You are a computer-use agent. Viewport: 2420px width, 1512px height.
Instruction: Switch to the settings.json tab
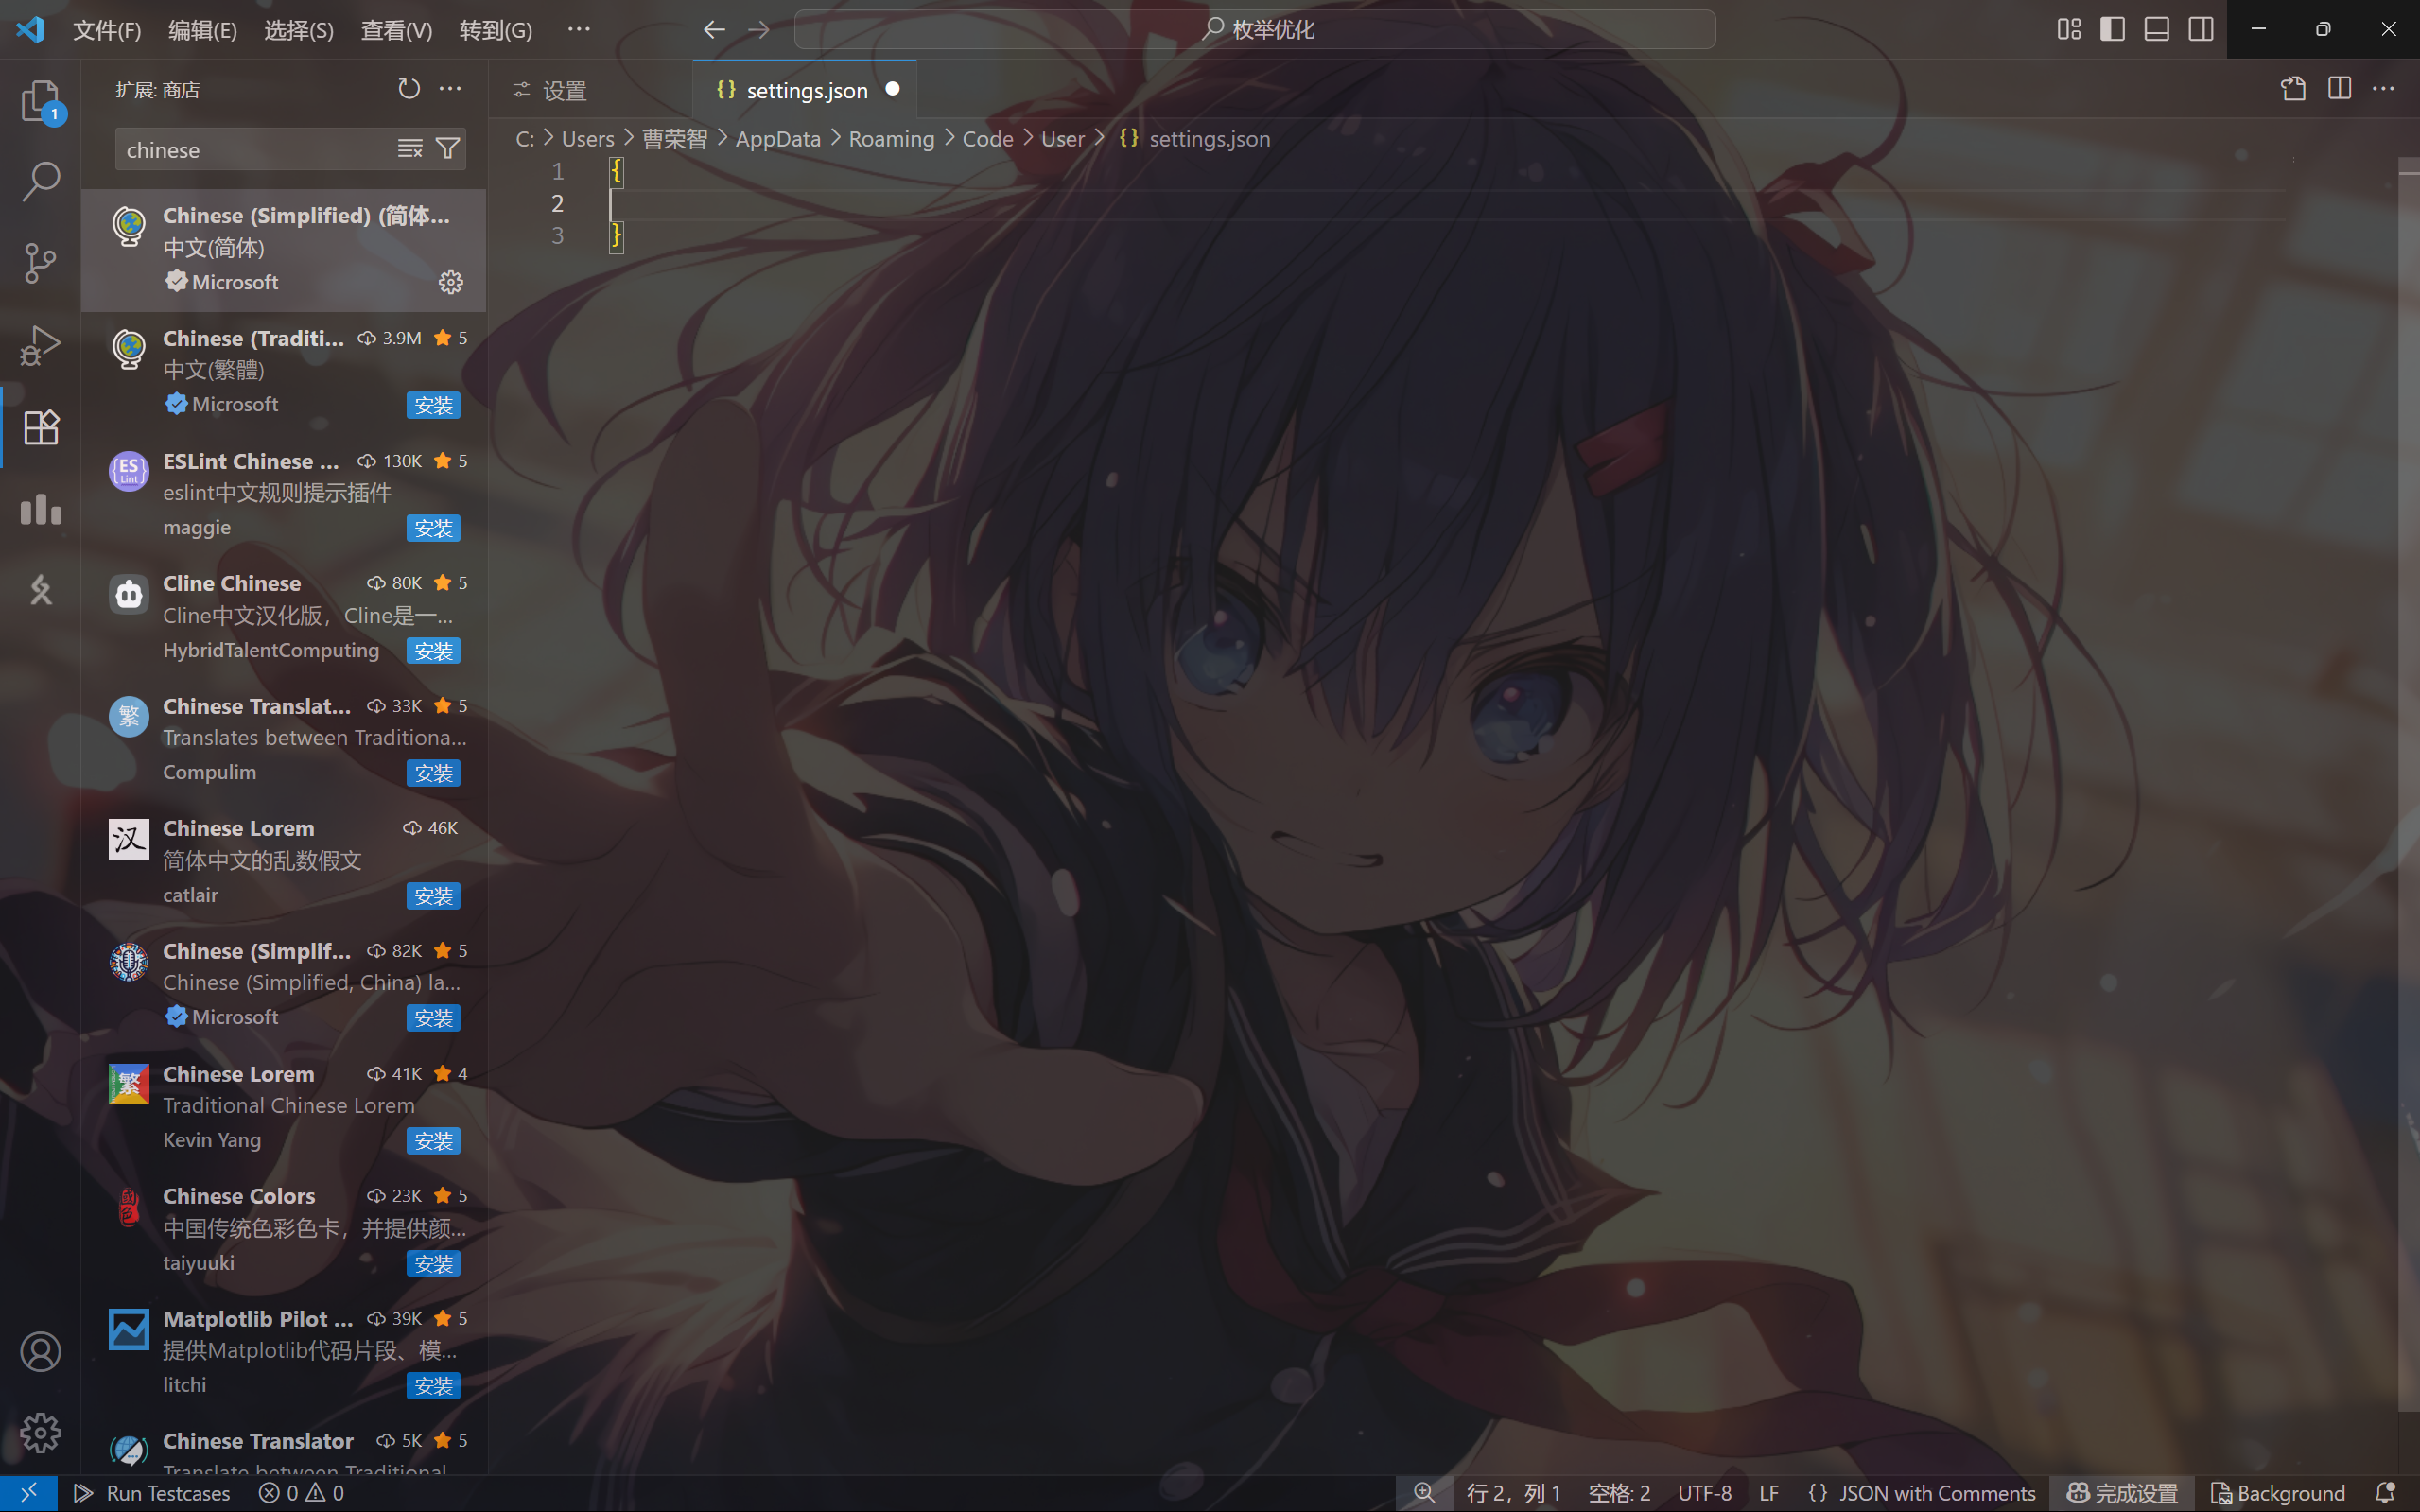click(x=805, y=90)
